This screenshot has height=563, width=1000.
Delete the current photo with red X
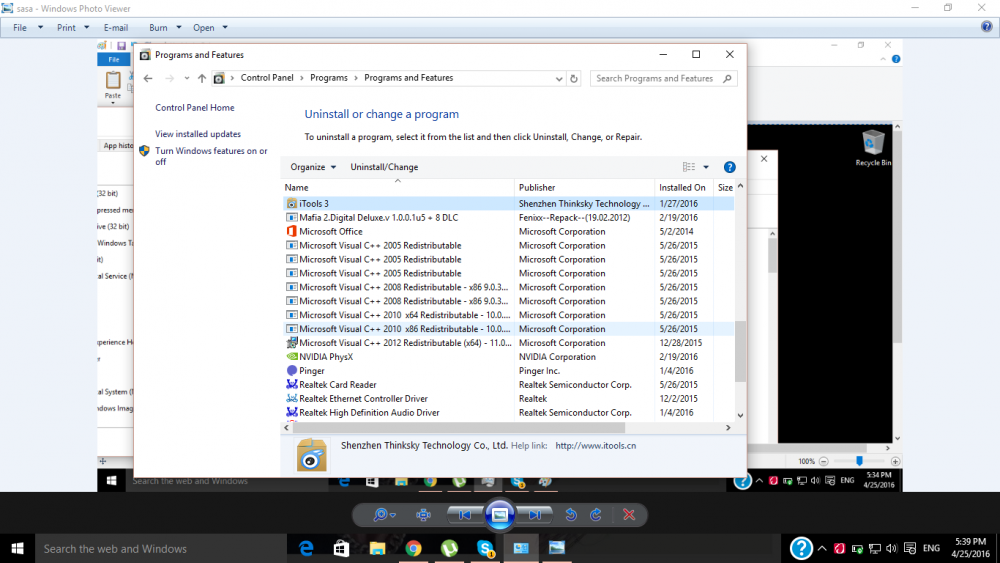click(x=629, y=515)
